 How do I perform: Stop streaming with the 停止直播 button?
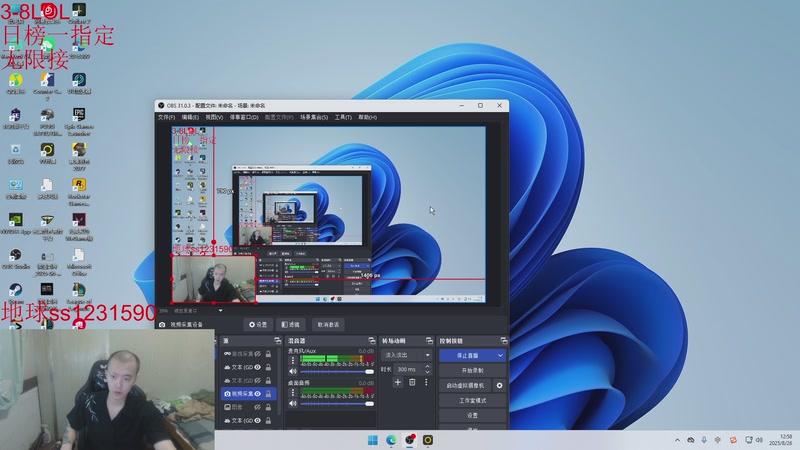point(467,355)
